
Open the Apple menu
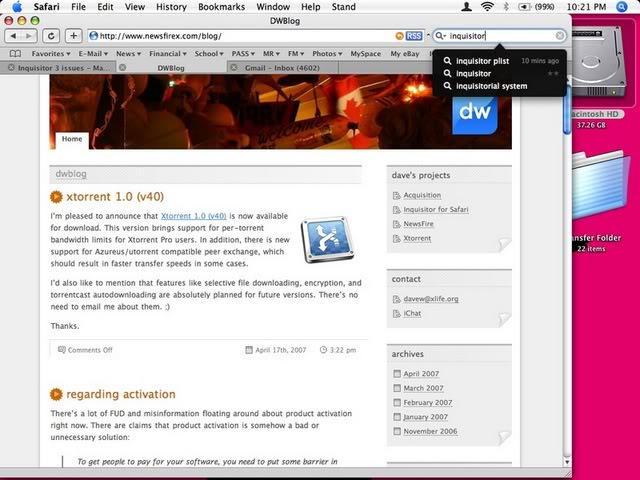coord(17,7)
